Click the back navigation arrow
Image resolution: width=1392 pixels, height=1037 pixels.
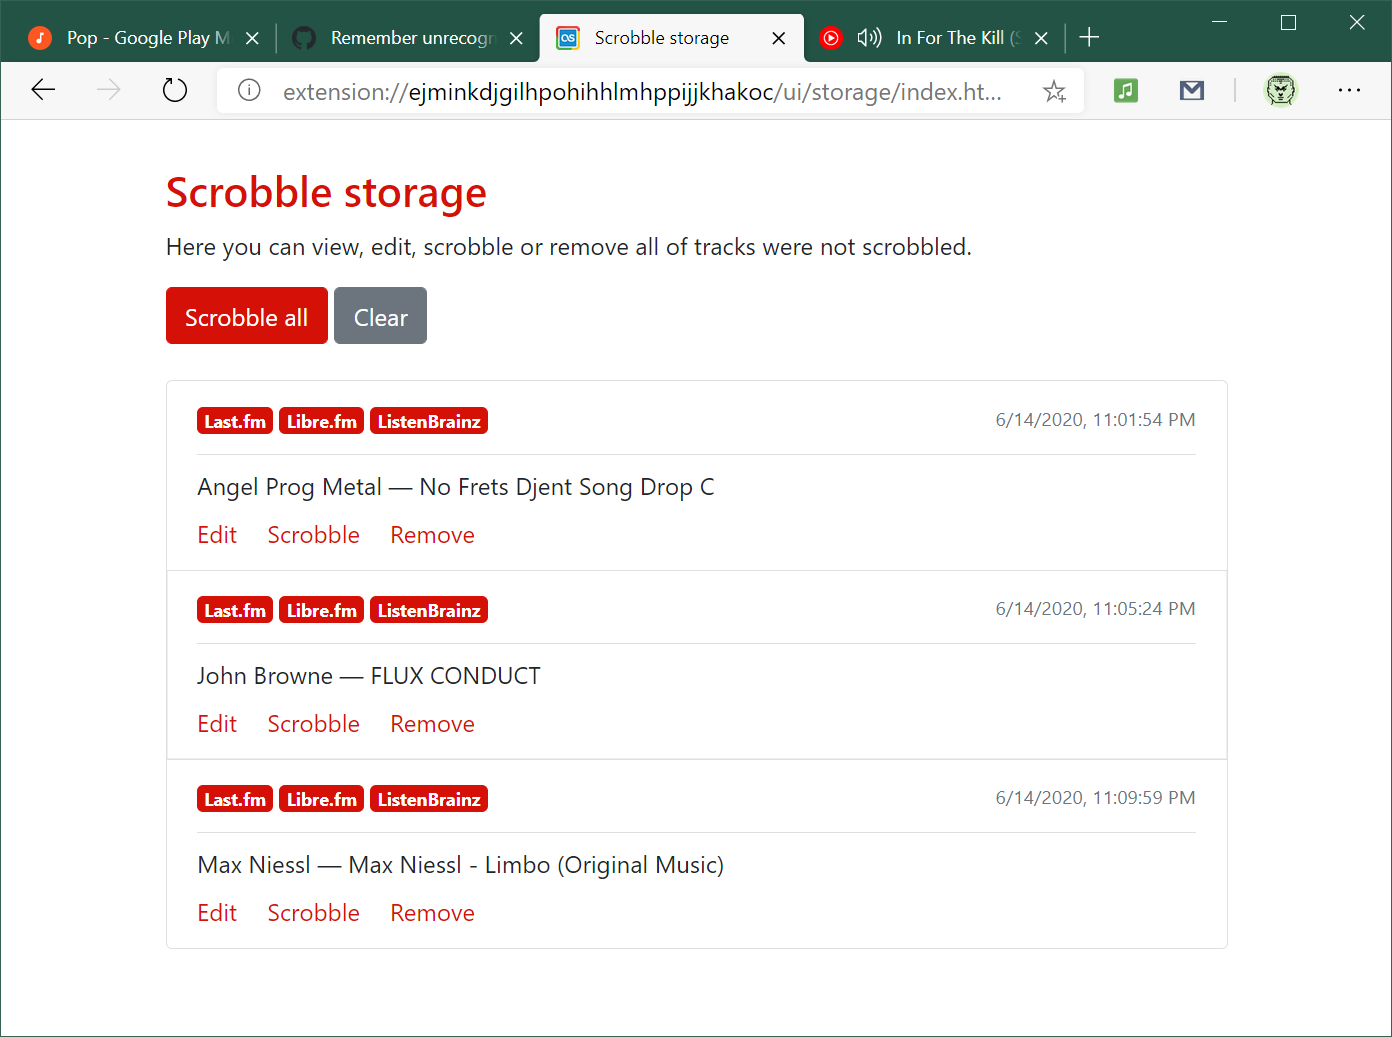[x=43, y=90]
